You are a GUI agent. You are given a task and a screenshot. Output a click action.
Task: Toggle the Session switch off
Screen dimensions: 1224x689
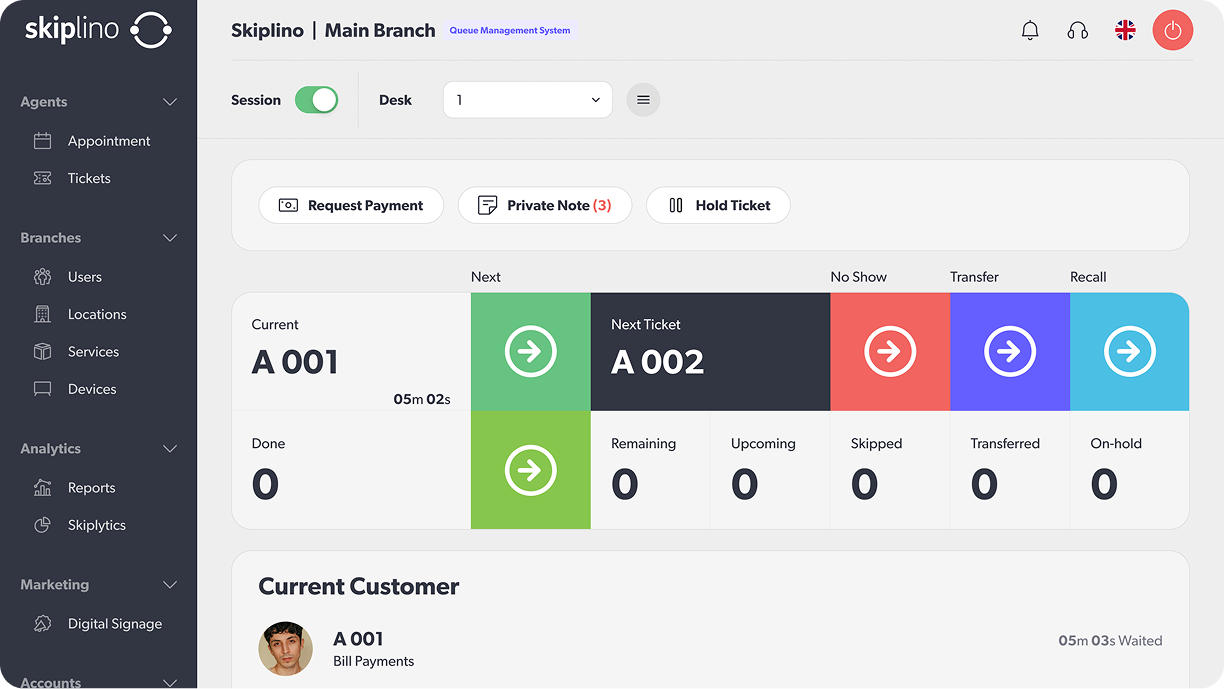coord(316,100)
